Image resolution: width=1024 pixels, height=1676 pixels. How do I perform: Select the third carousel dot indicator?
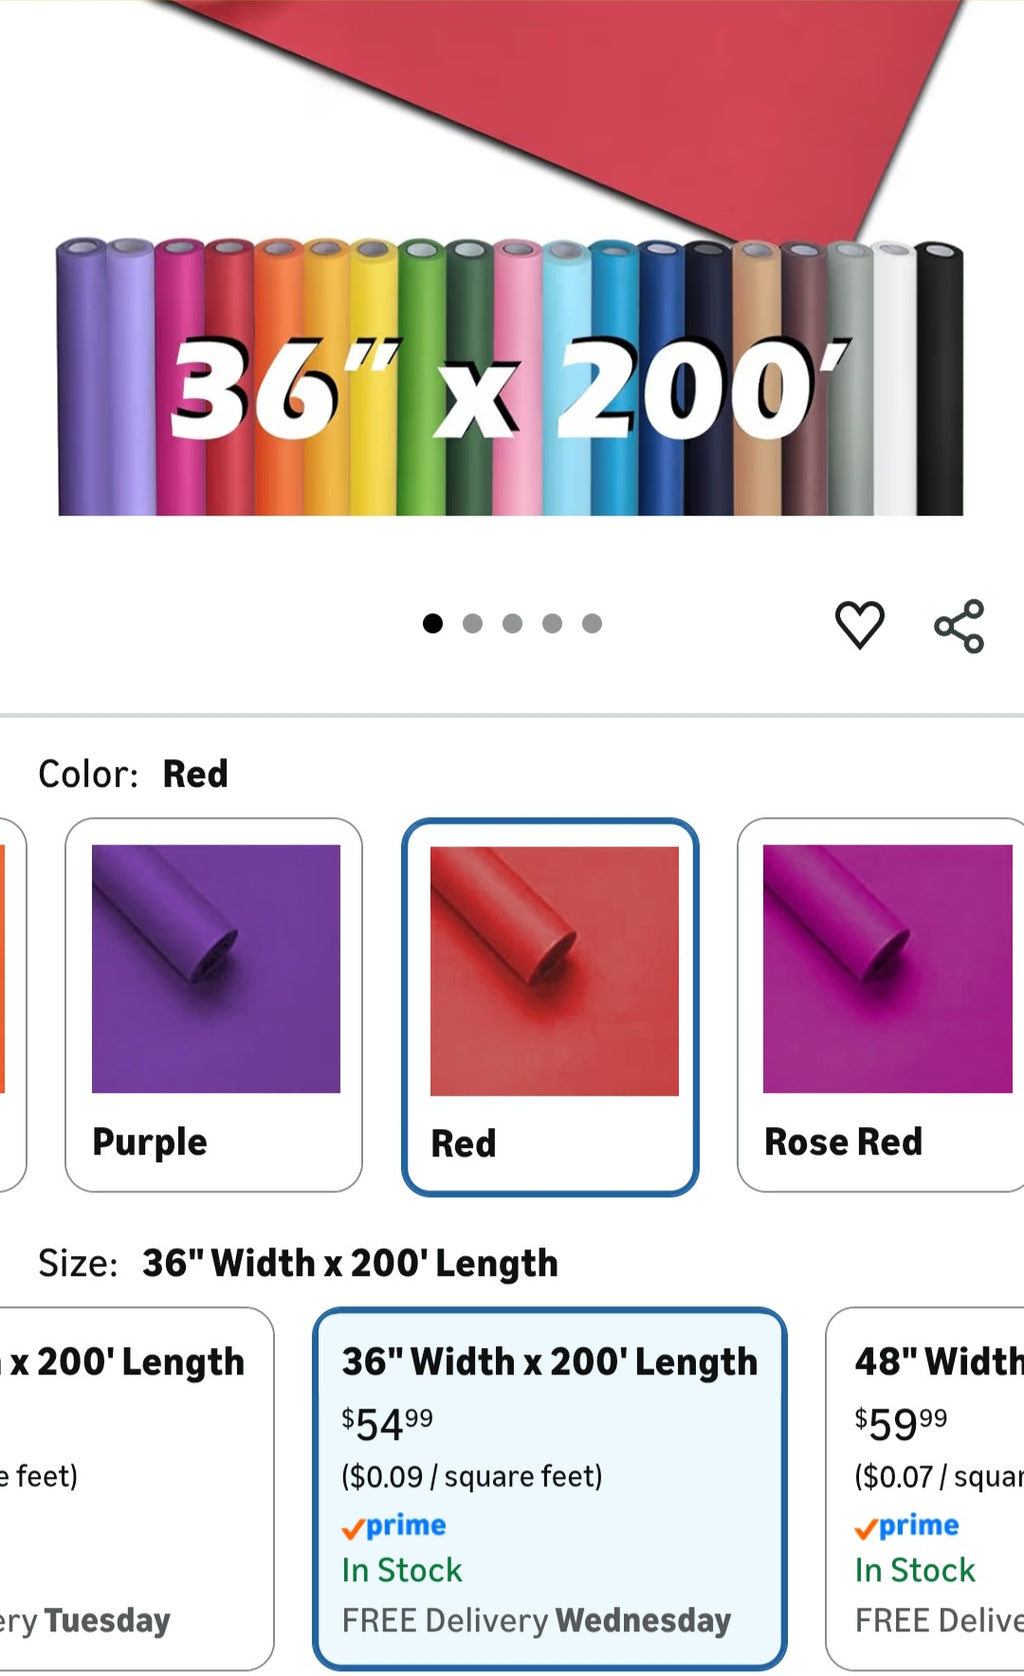(512, 622)
